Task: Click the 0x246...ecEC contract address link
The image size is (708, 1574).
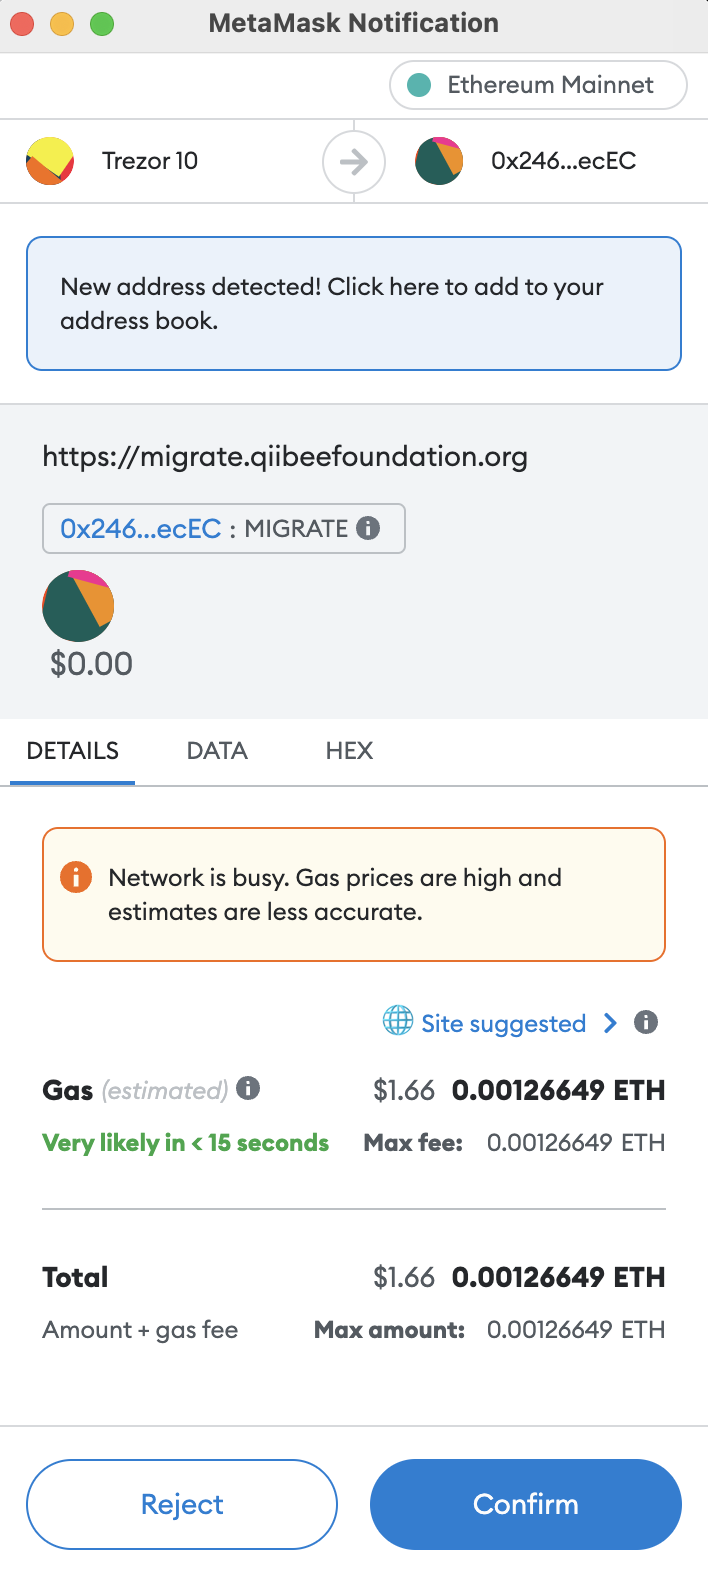Action: (141, 528)
